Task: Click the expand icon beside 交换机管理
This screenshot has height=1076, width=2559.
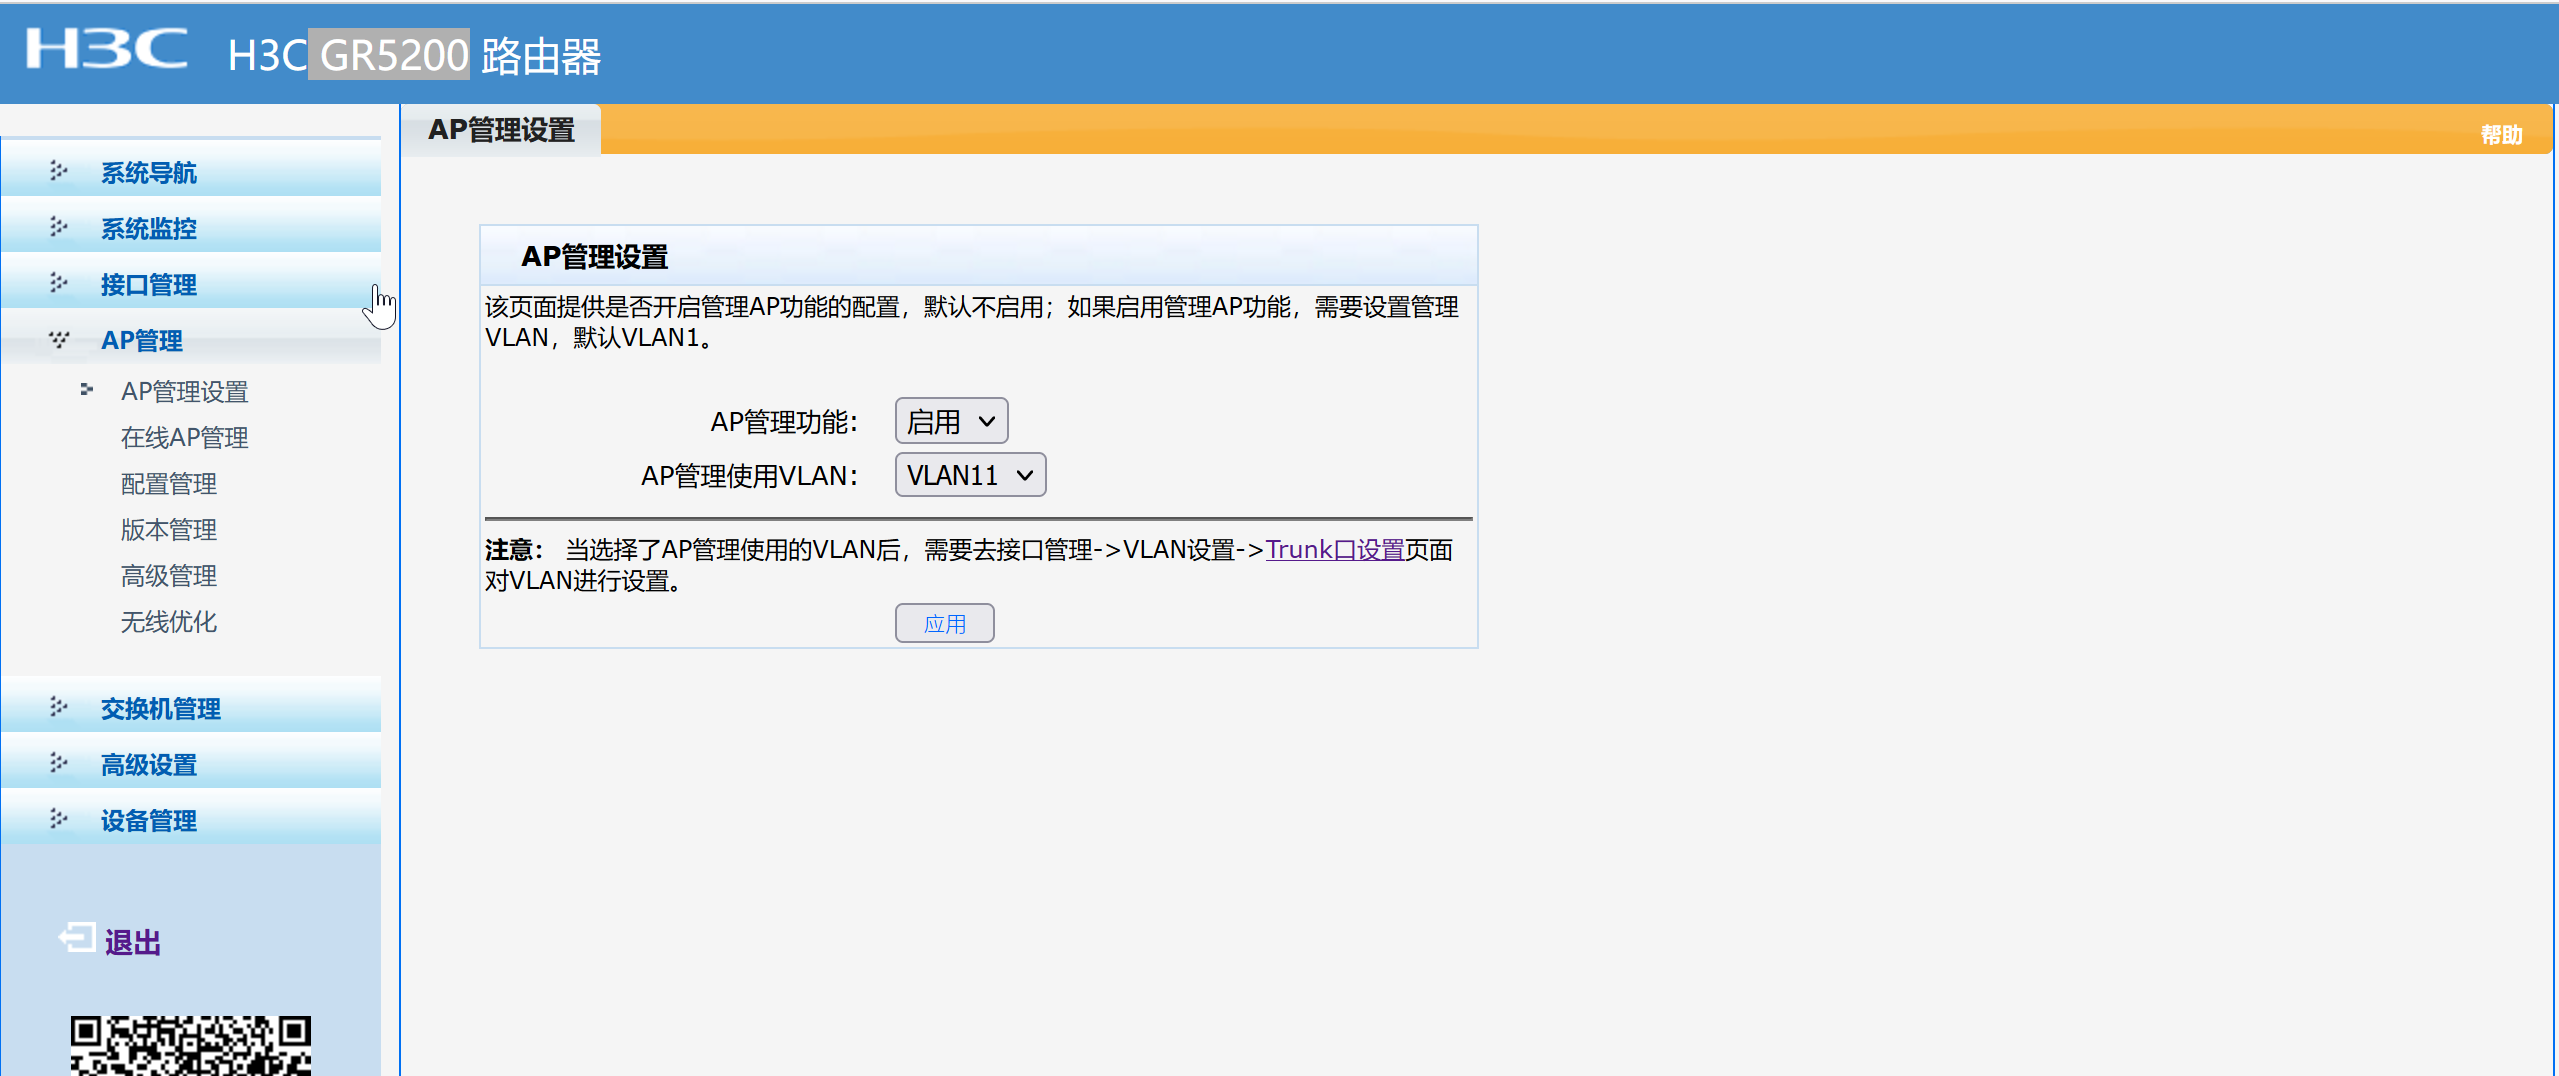Action: [x=59, y=708]
